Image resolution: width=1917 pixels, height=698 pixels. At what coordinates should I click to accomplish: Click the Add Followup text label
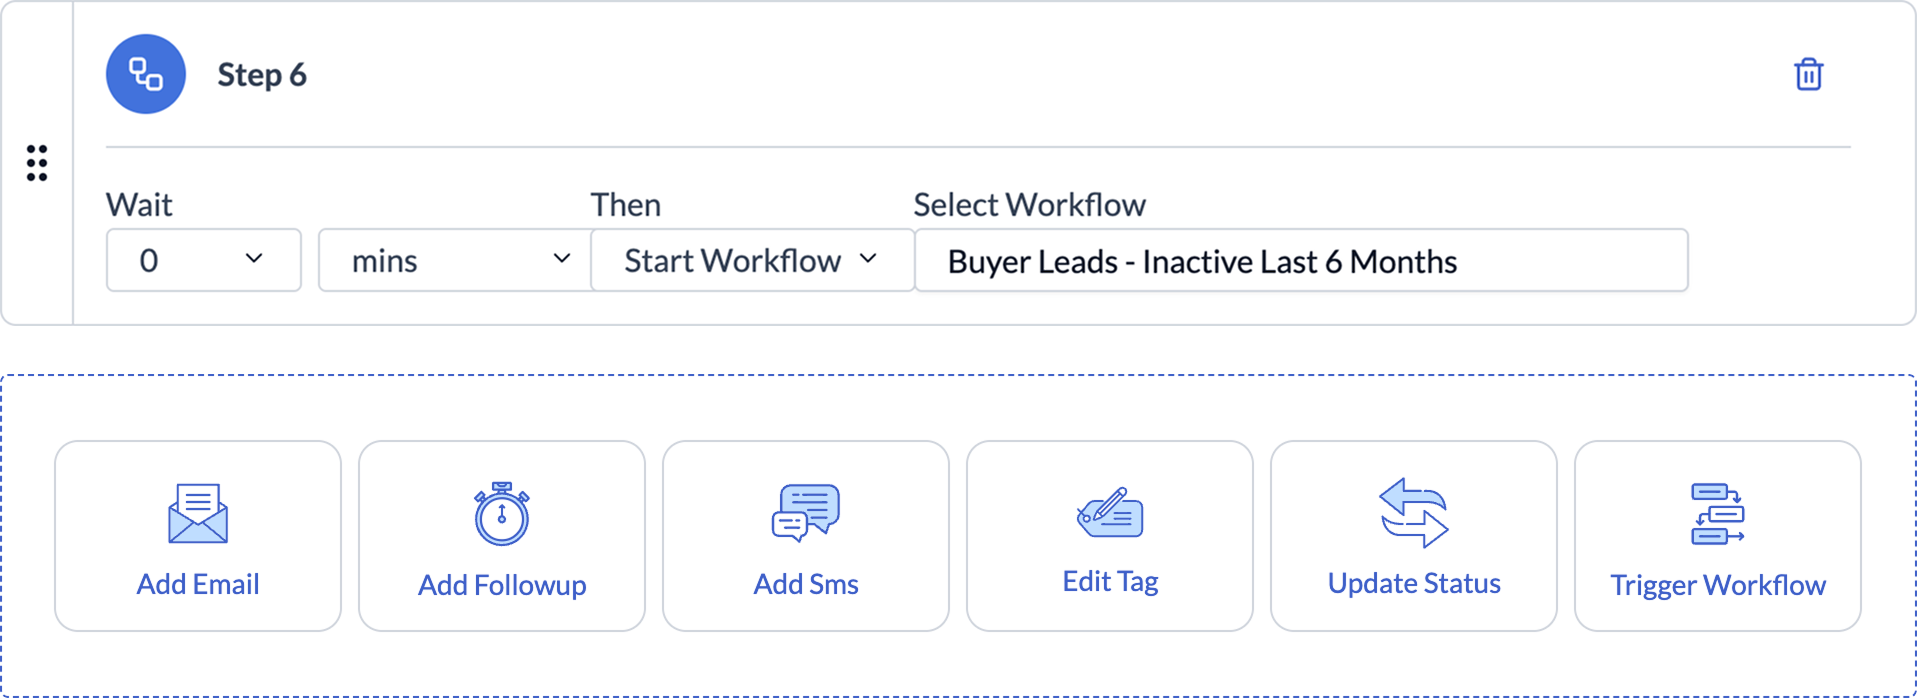click(502, 585)
